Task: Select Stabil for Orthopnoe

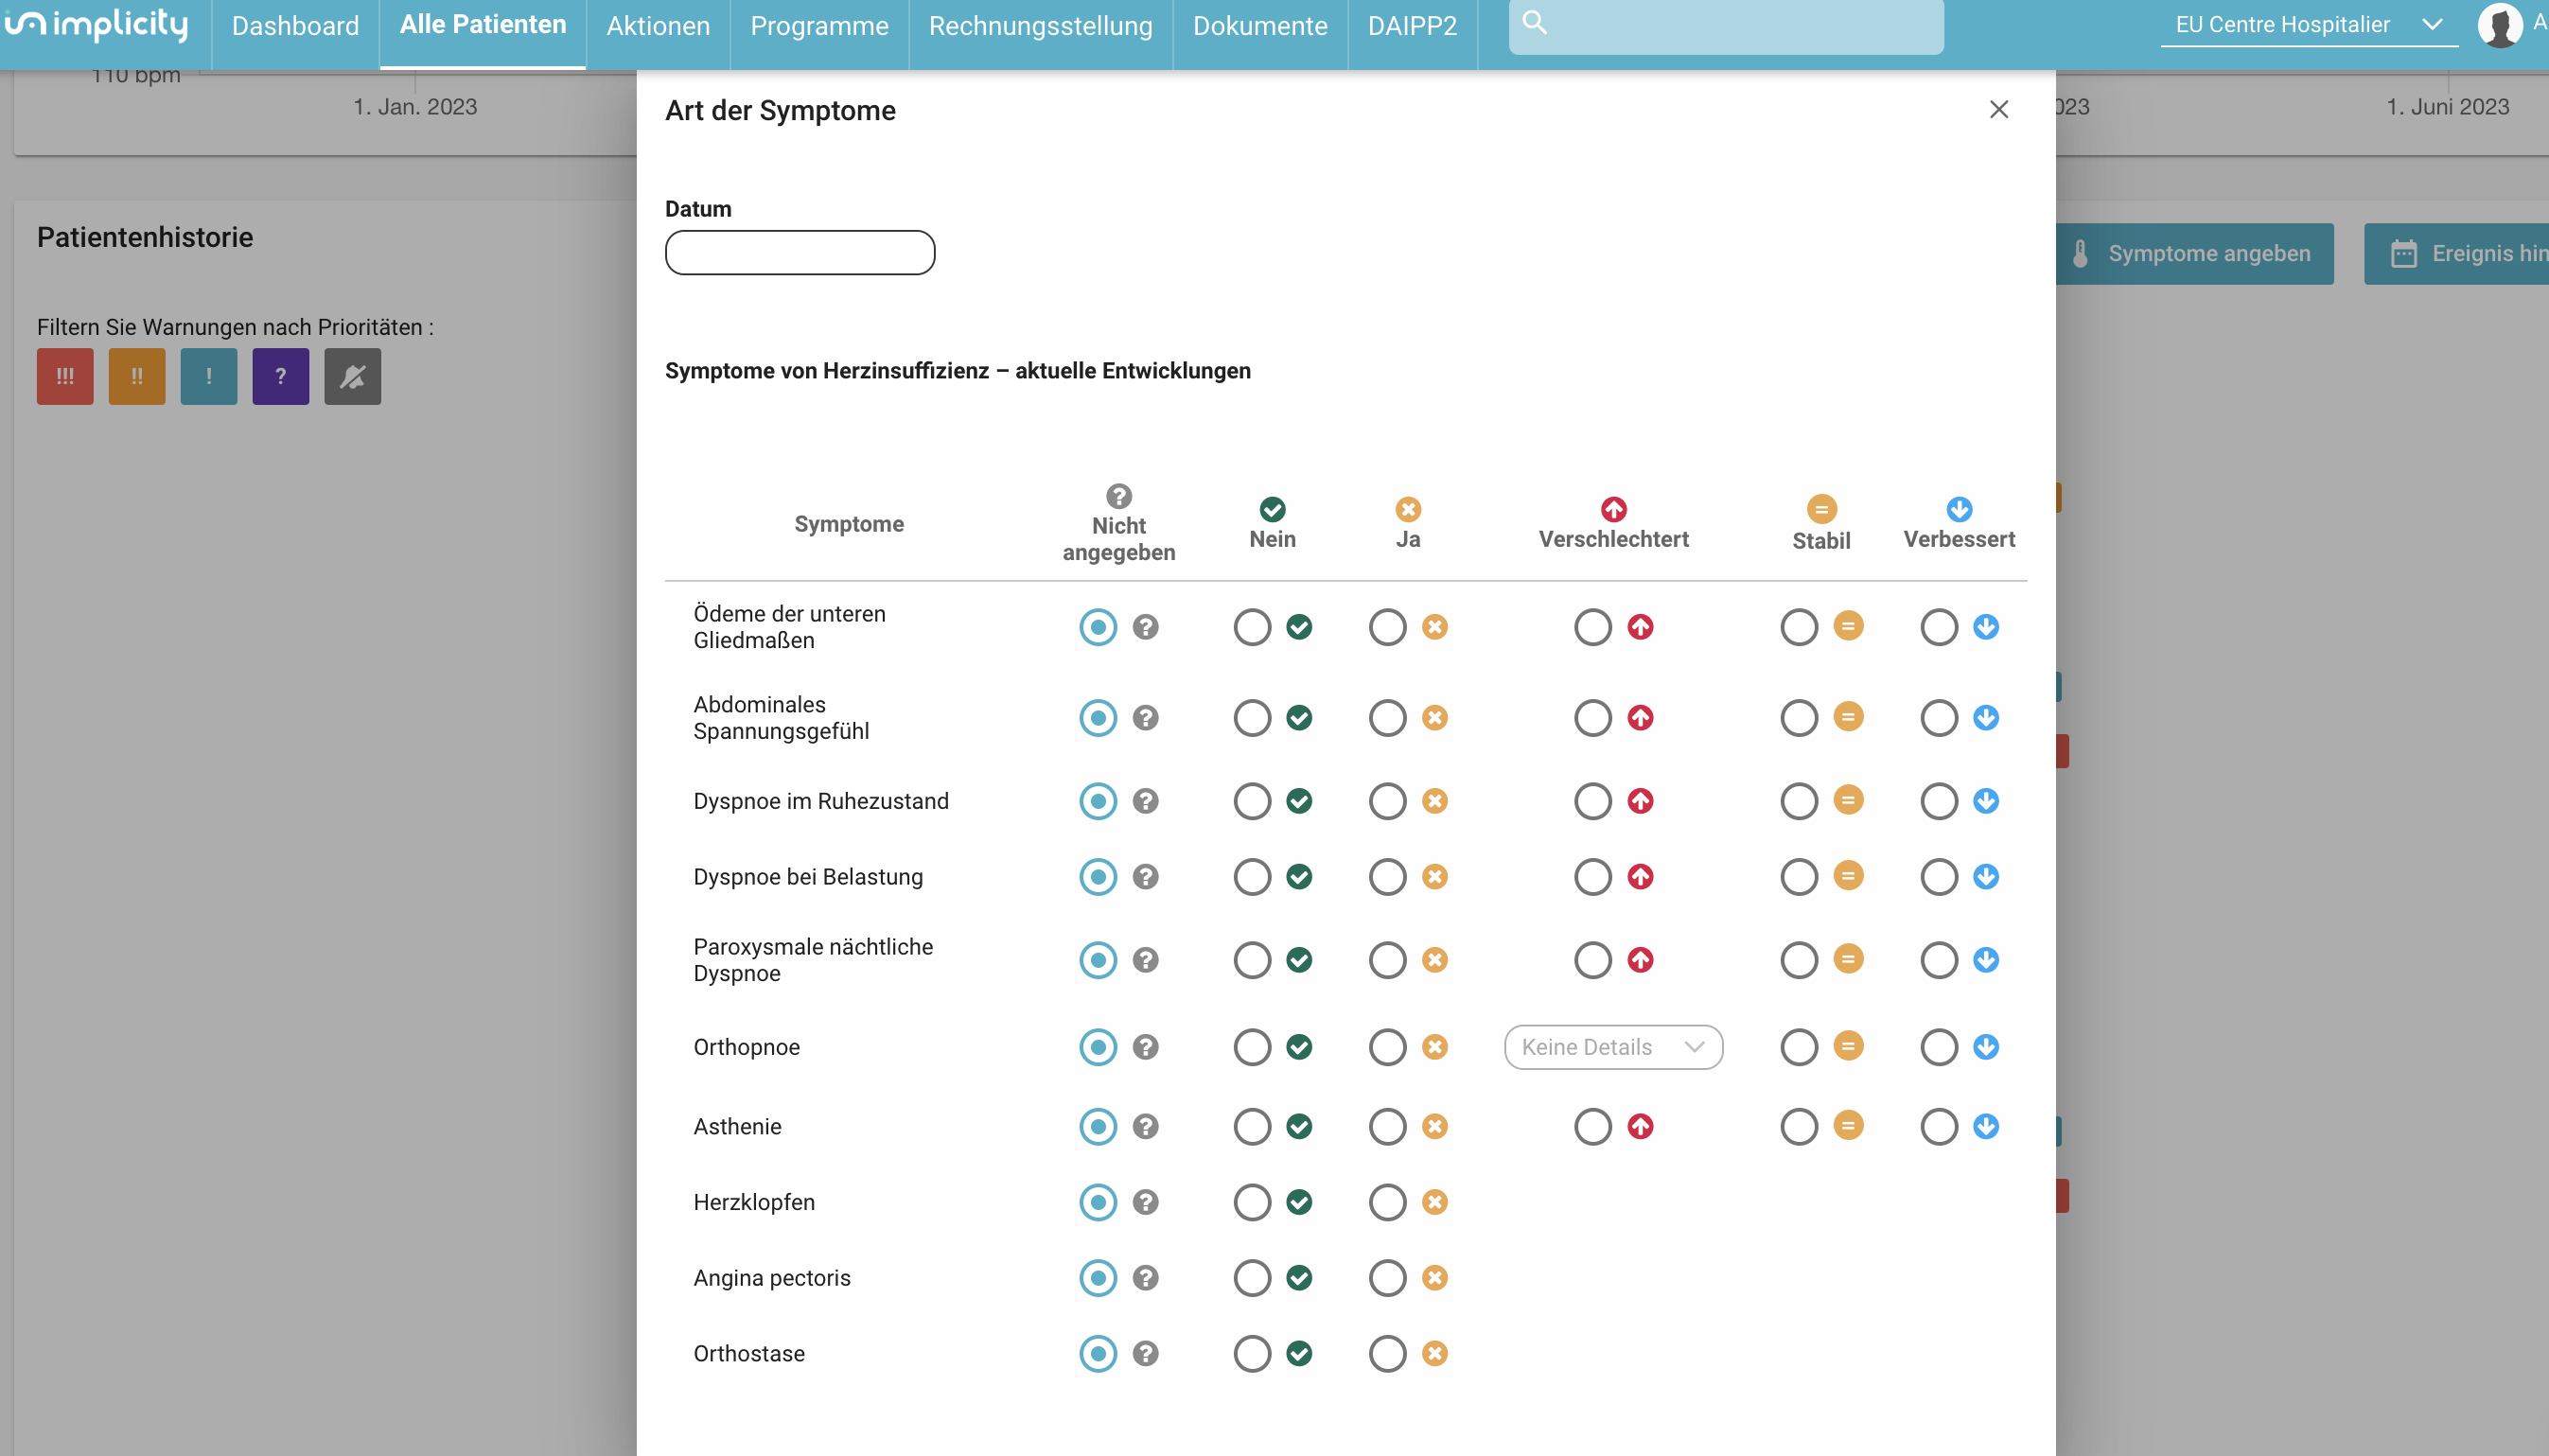Action: (x=1799, y=1047)
